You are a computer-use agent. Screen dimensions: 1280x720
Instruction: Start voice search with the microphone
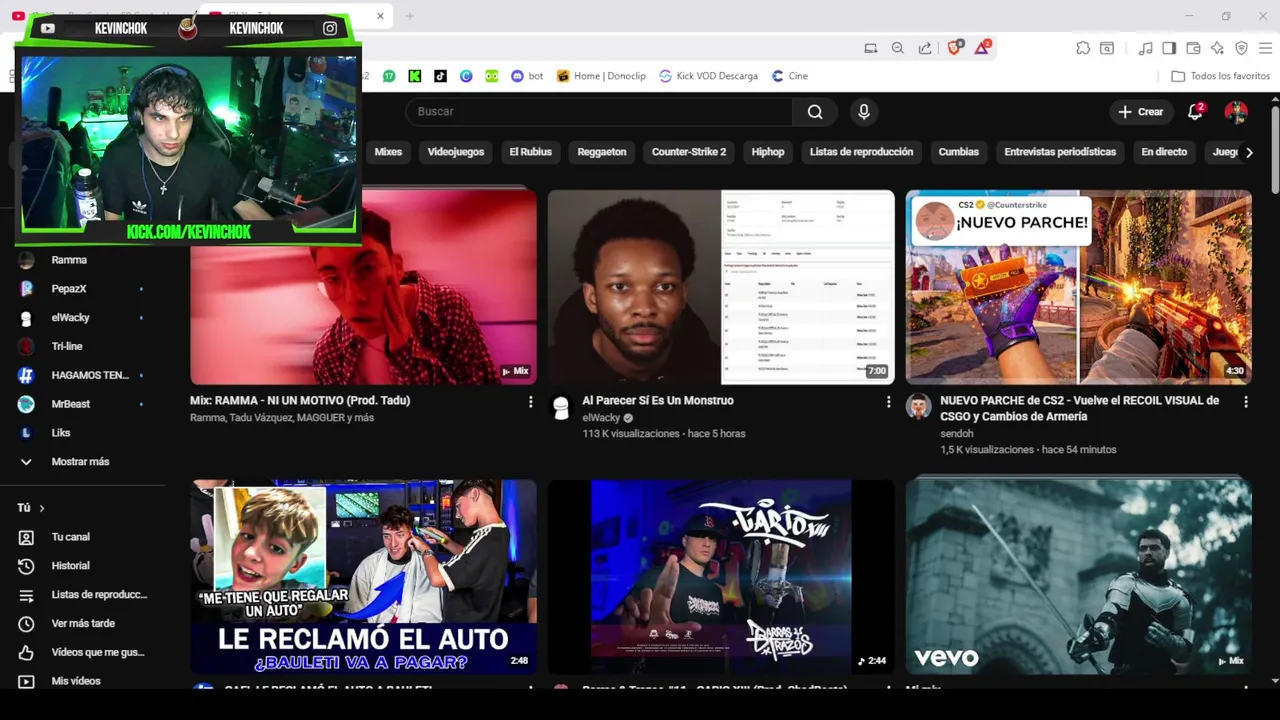pyautogui.click(x=864, y=112)
